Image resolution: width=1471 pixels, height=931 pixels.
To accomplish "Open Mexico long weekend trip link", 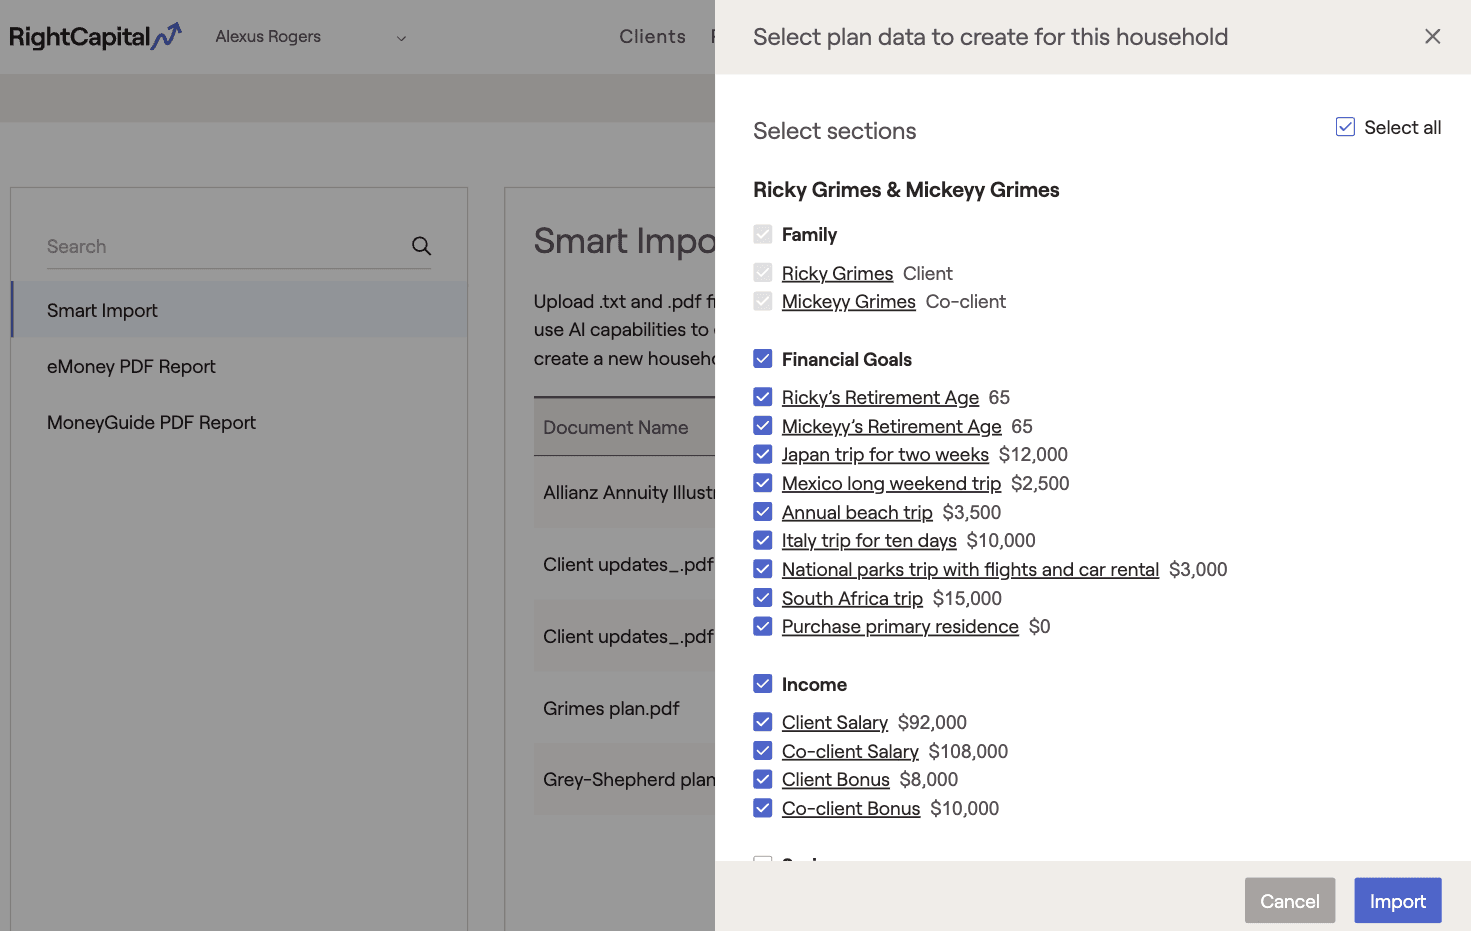I will coord(891,484).
